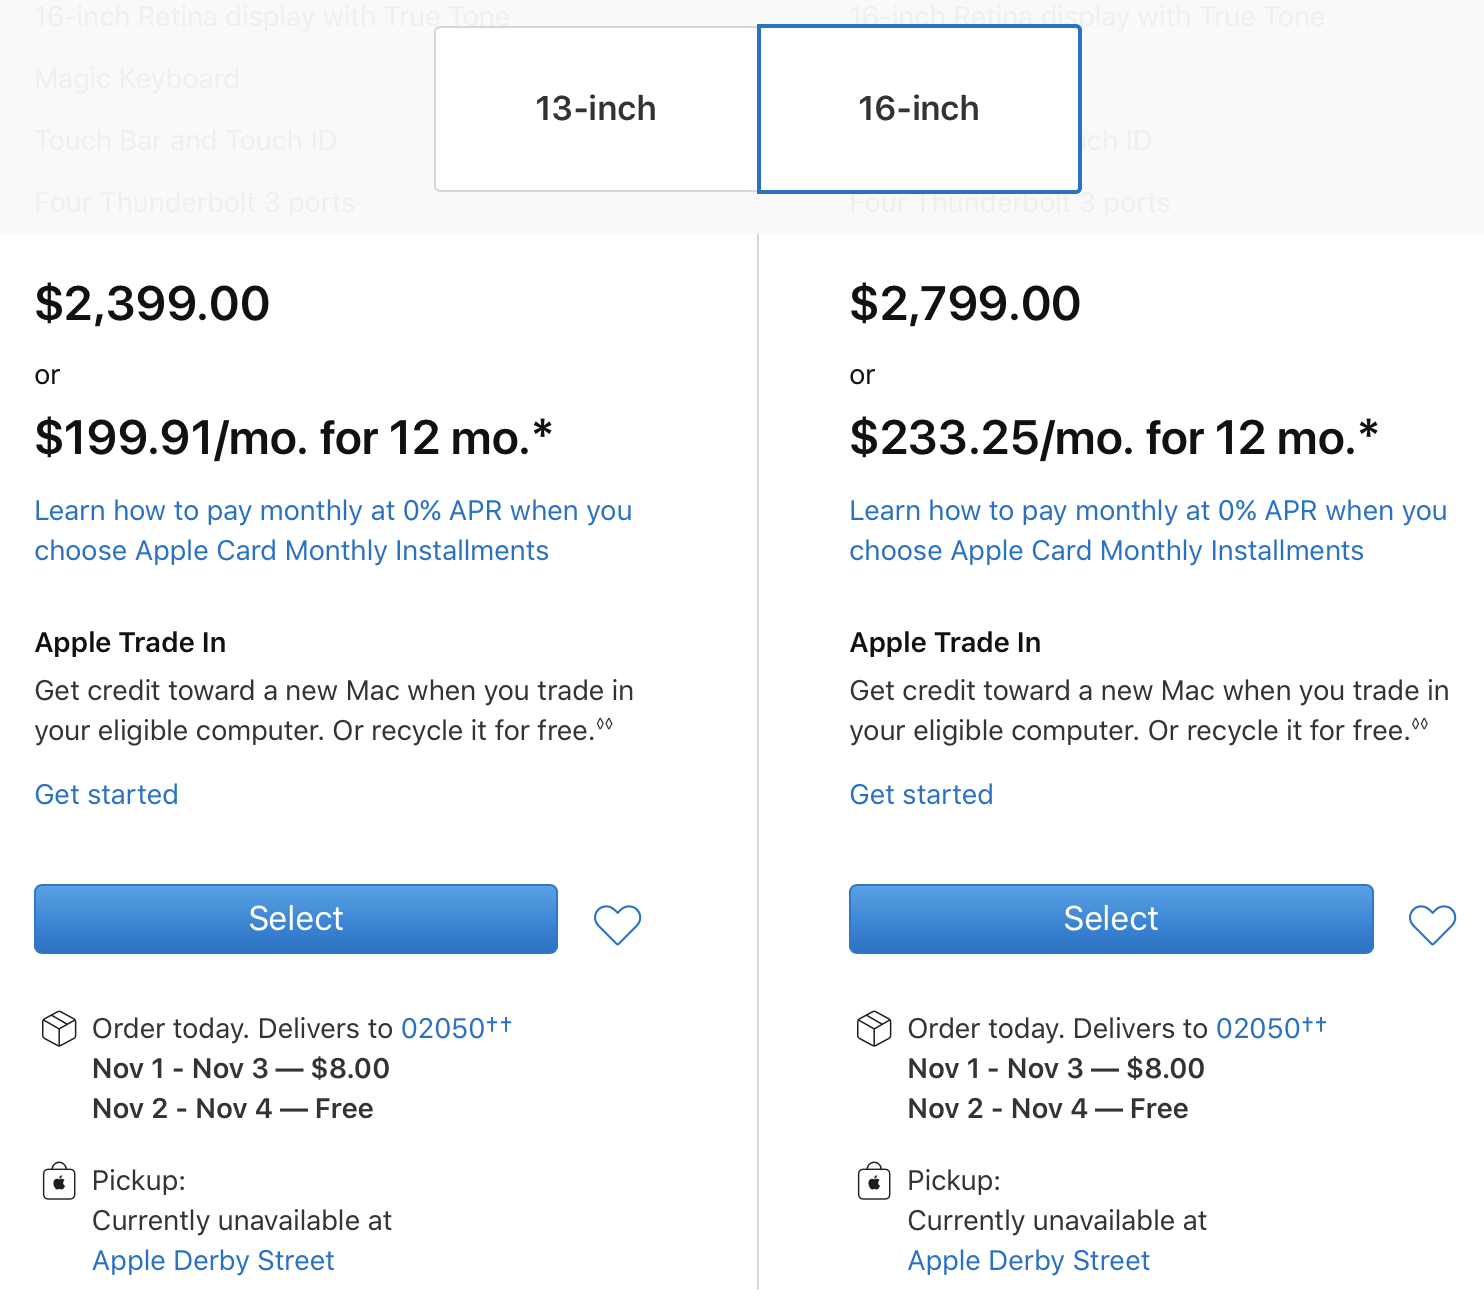Viewport: 1484px width, 1298px height.
Task: Open Apple Card Monthly Installments link under $199.91/mo.
Action: (333, 531)
